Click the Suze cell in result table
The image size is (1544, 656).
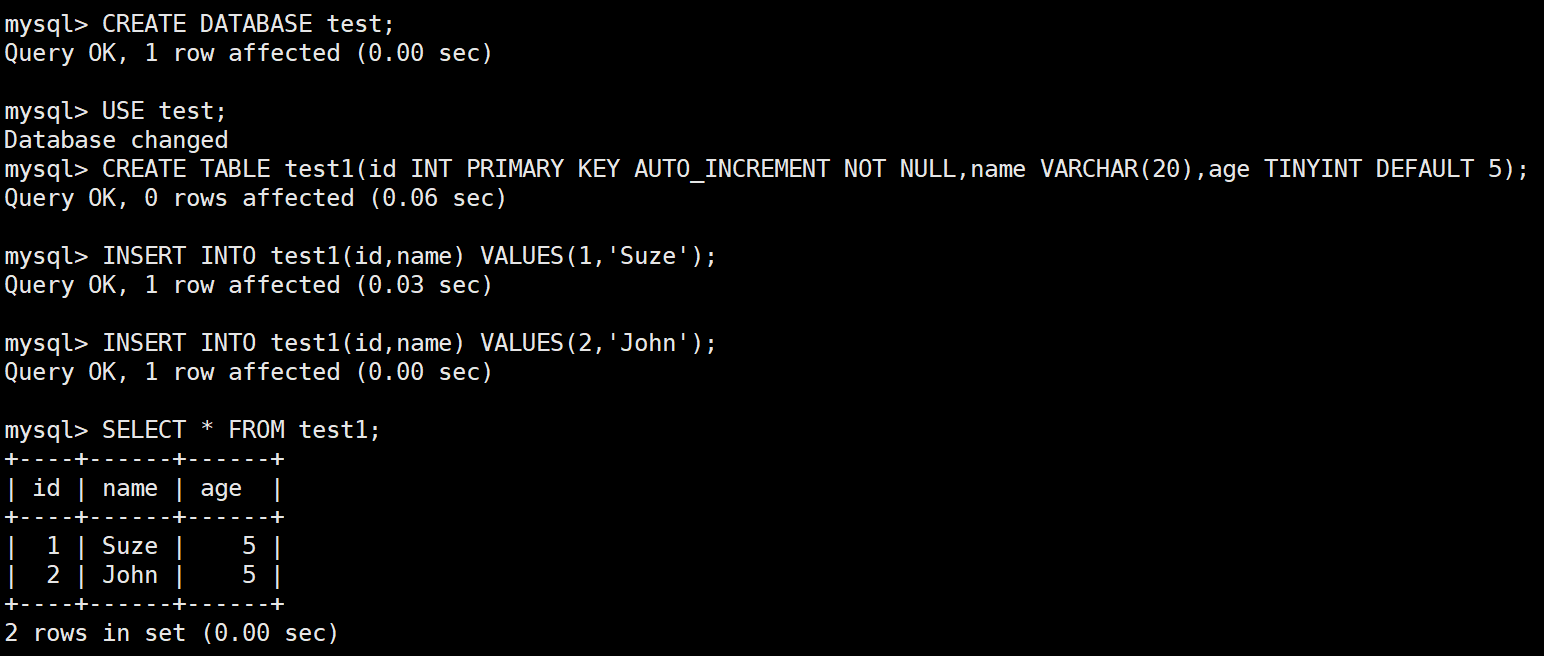pyautogui.click(x=130, y=546)
